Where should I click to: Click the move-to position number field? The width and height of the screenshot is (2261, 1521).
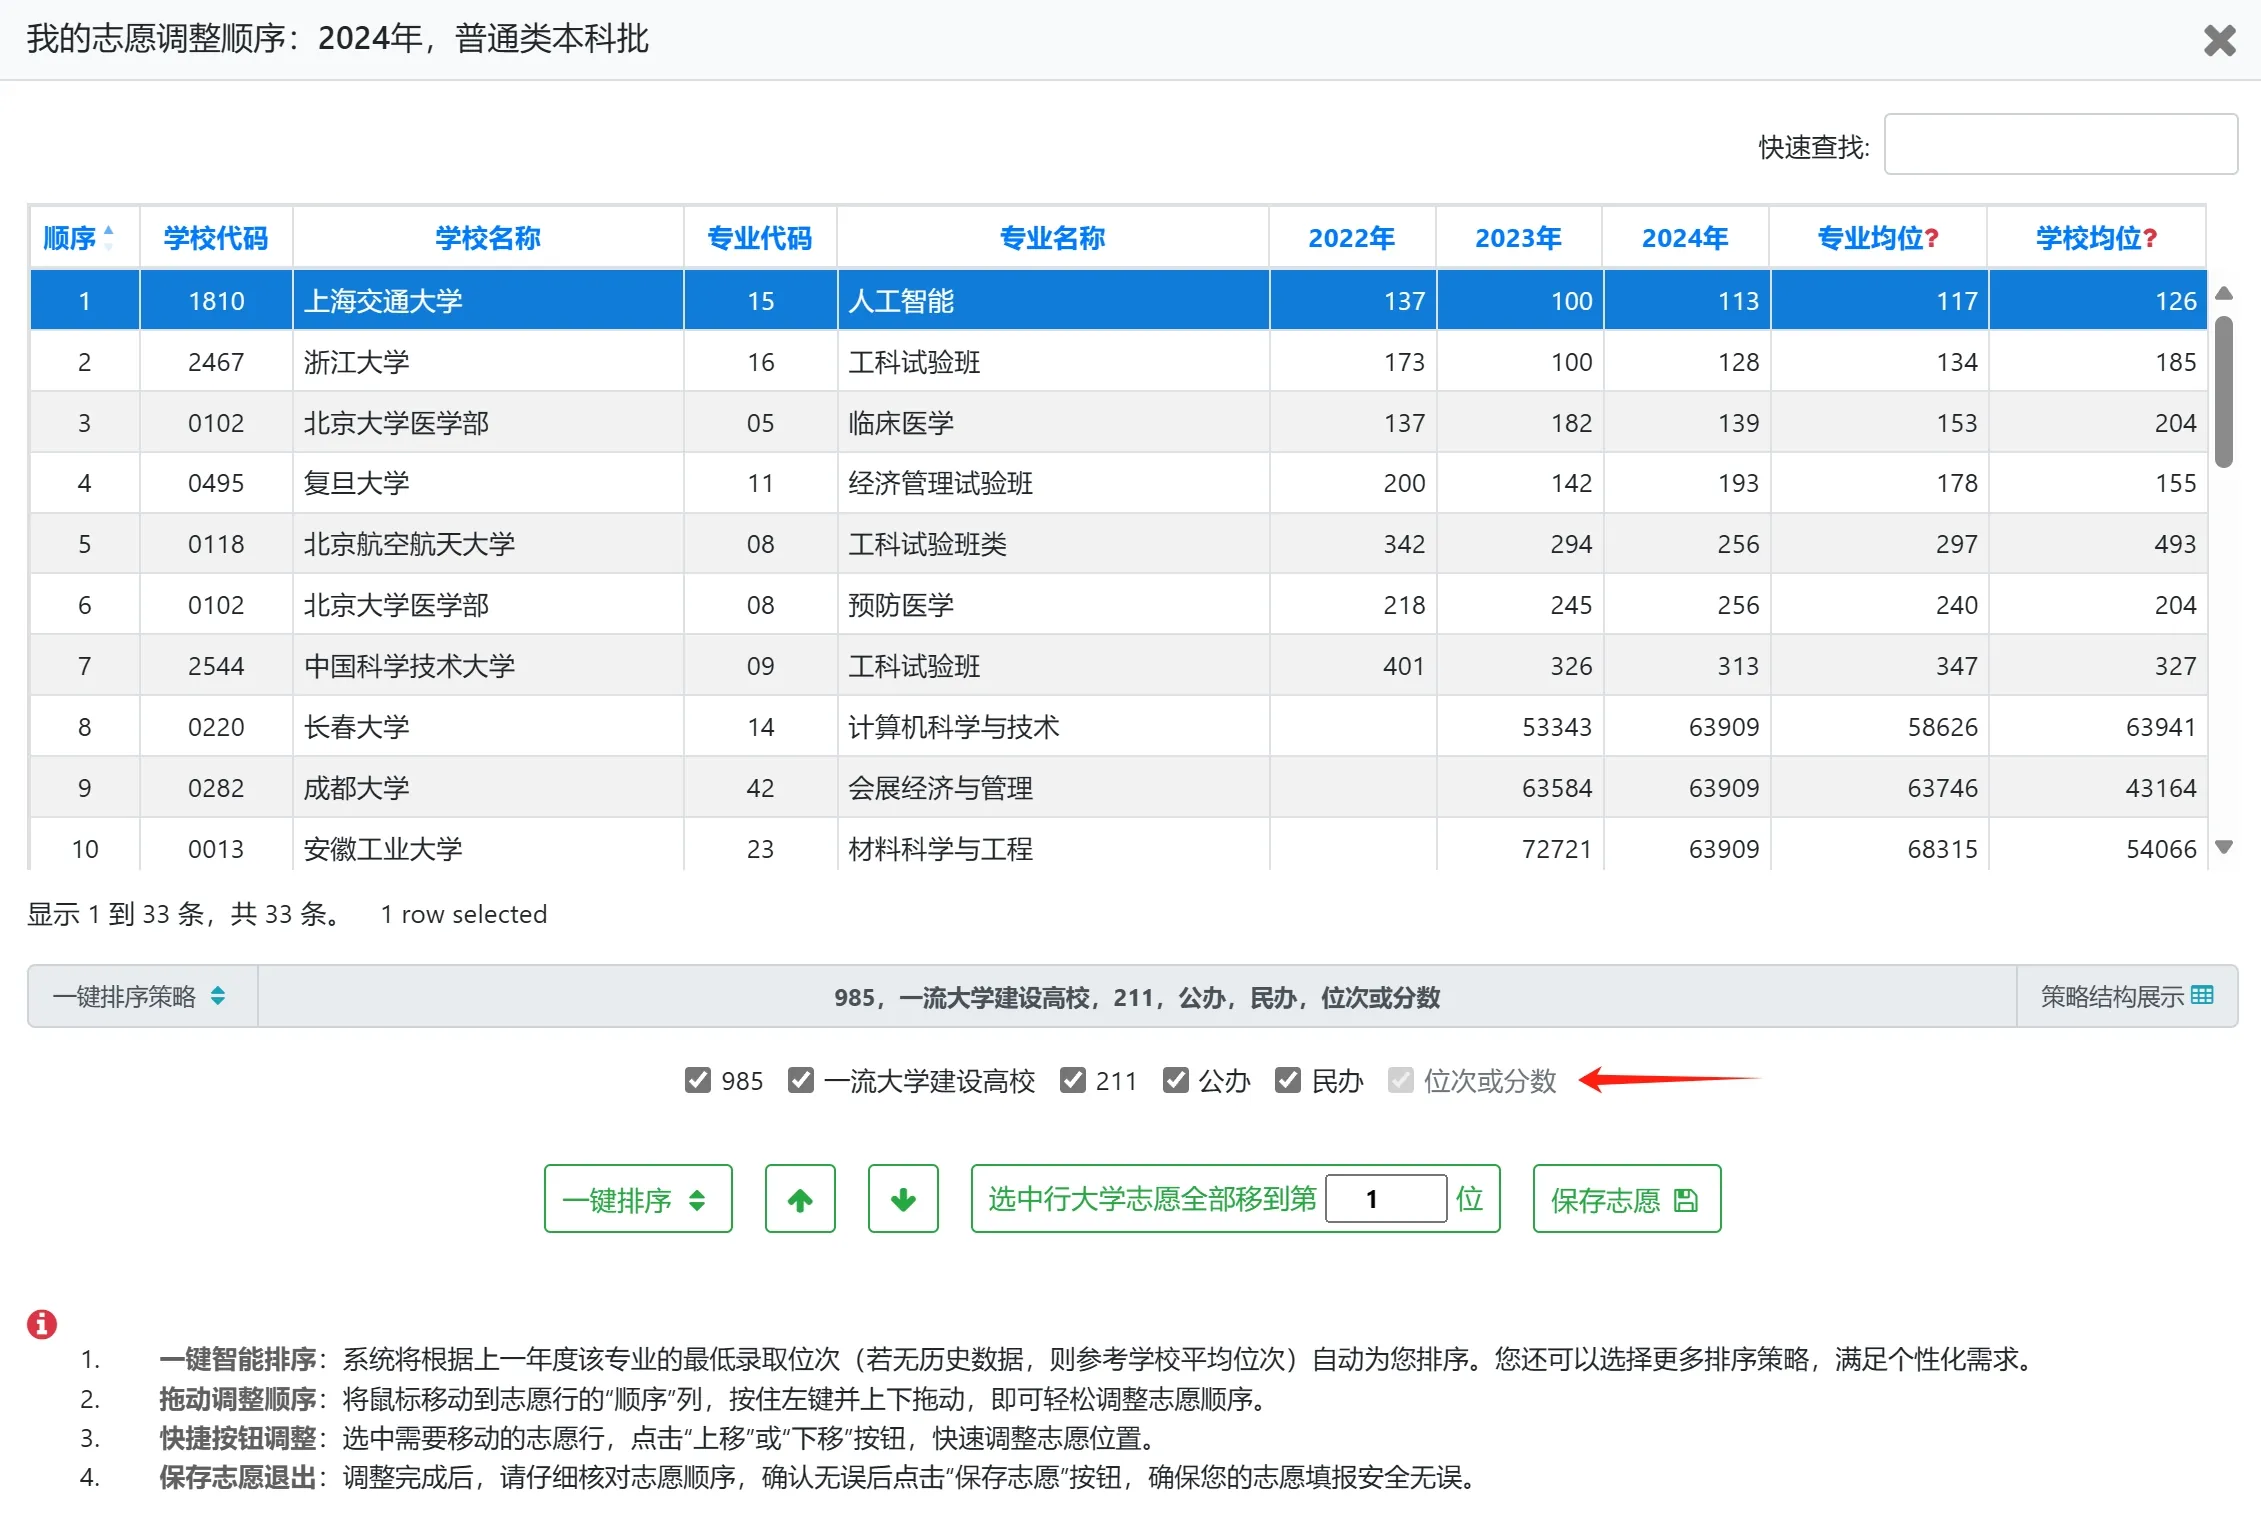coord(1386,1199)
